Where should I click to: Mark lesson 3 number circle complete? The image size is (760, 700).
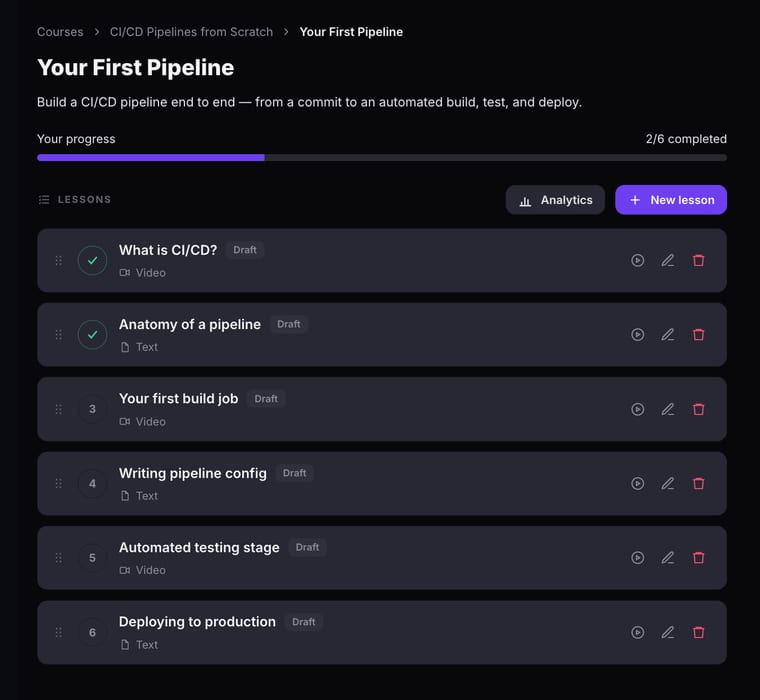(x=92, y=409)
